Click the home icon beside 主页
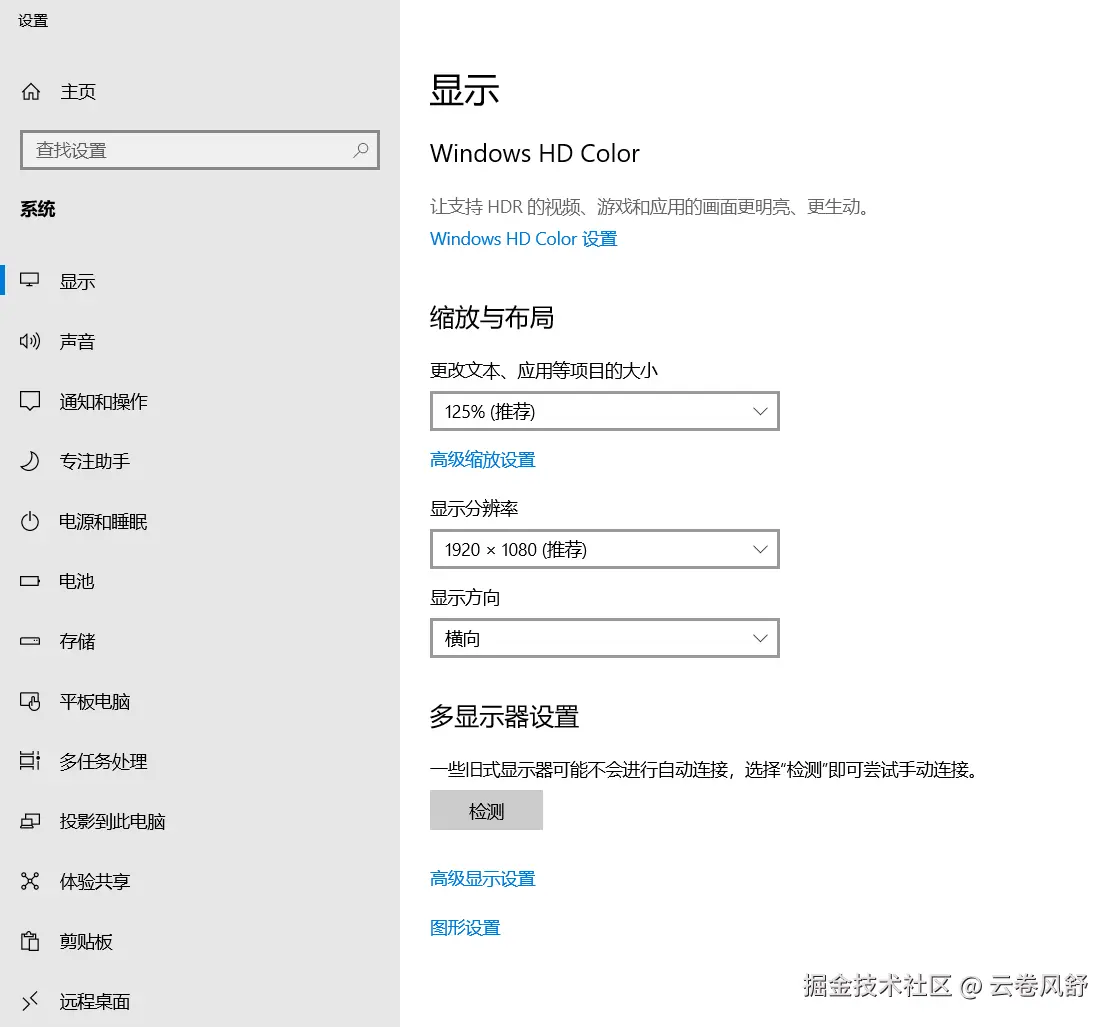 click(31, 92)
